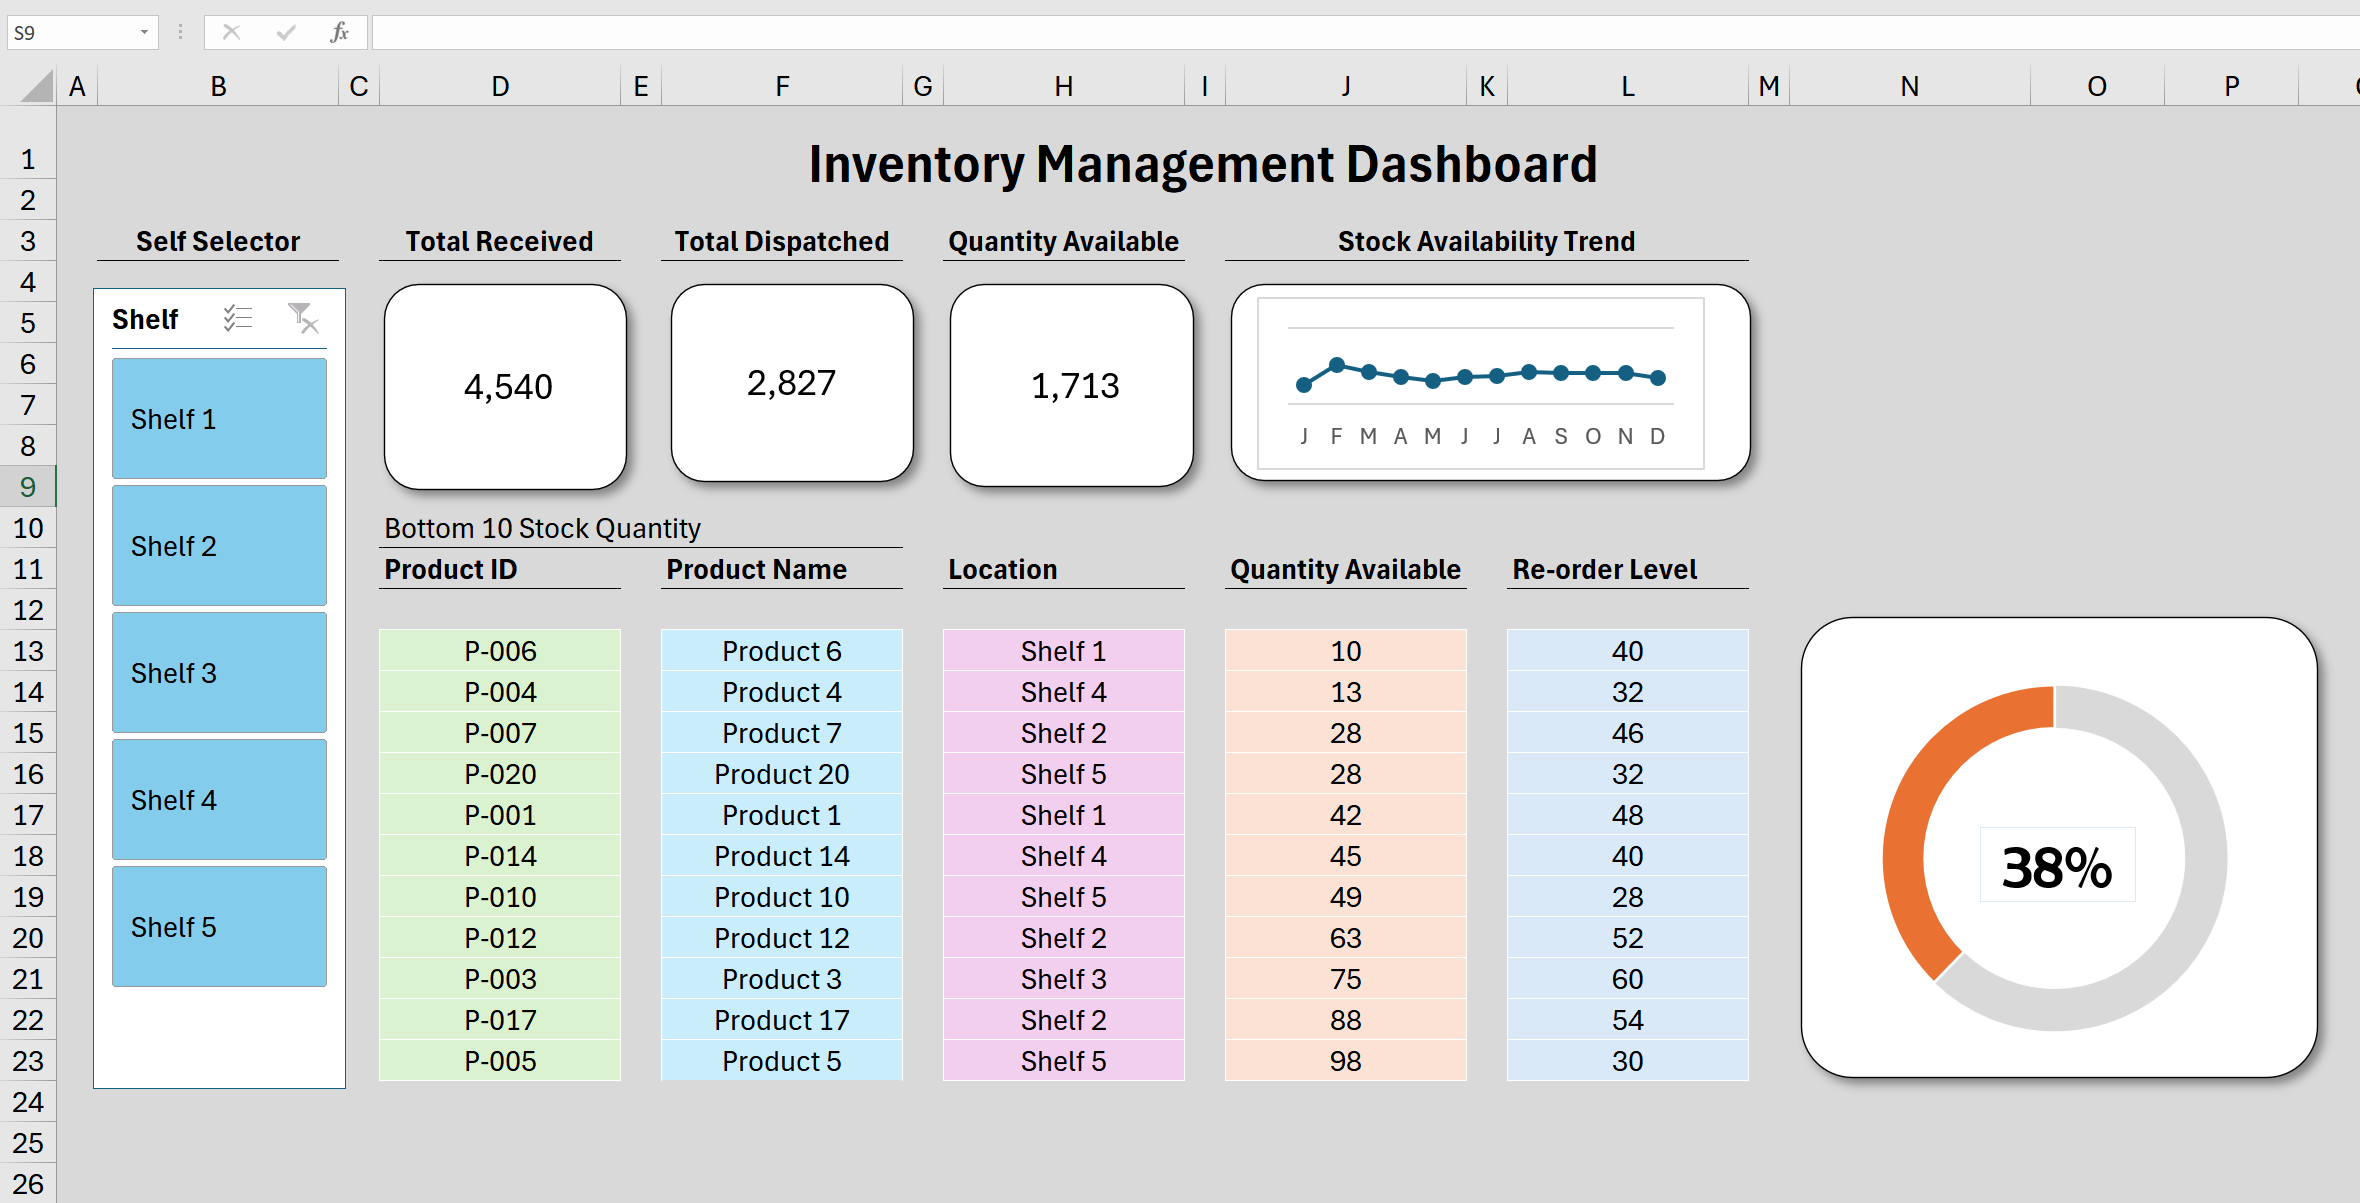Click the Shelf slicer title

tap(145, 319)
